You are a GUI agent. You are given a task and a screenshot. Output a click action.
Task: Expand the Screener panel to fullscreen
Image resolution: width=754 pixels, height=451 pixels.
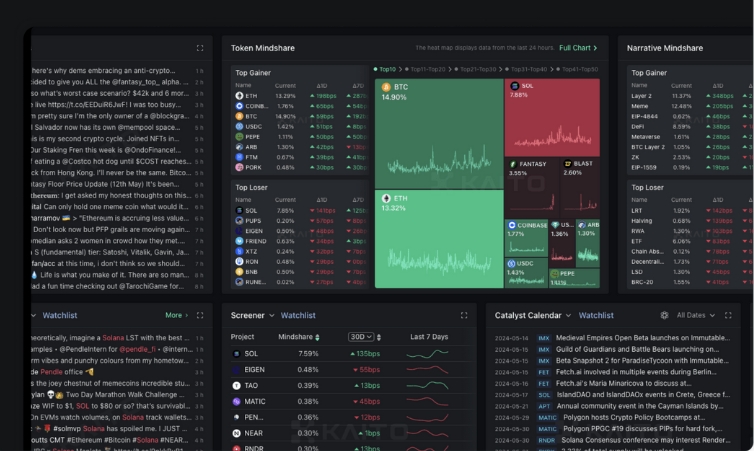[x=464, y=315]
